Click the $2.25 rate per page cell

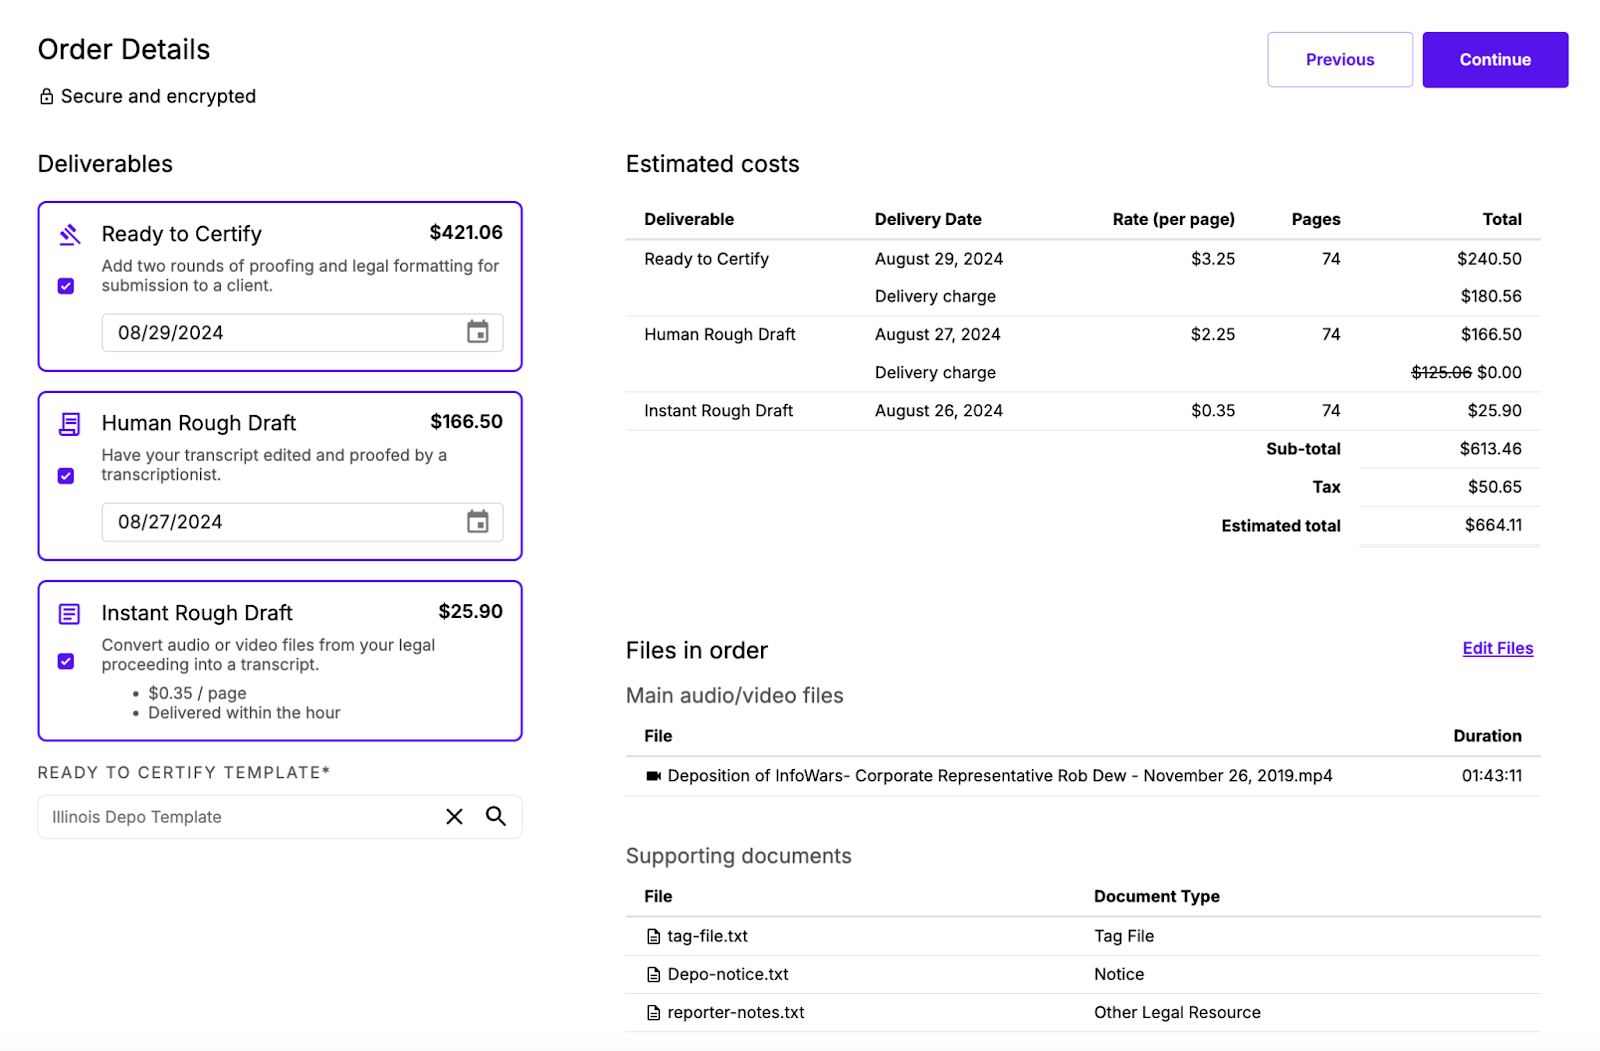[x=1213, y=335]
